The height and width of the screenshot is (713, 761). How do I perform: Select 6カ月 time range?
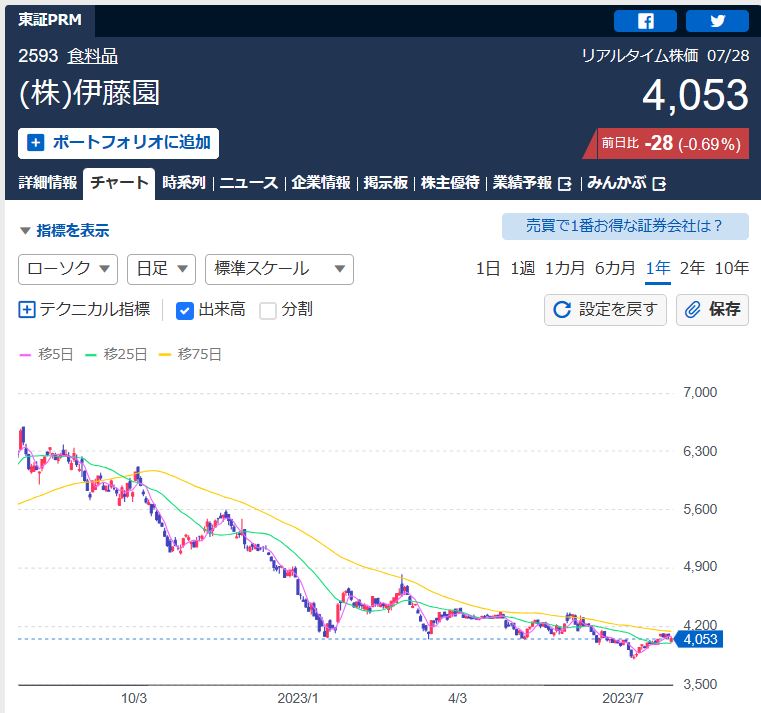point(615,268)
